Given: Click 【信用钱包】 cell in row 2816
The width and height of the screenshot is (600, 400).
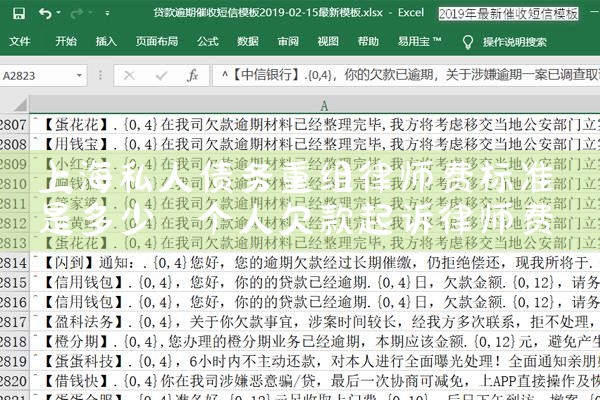Looking at the screenshot, I should [x=315, y=302].
